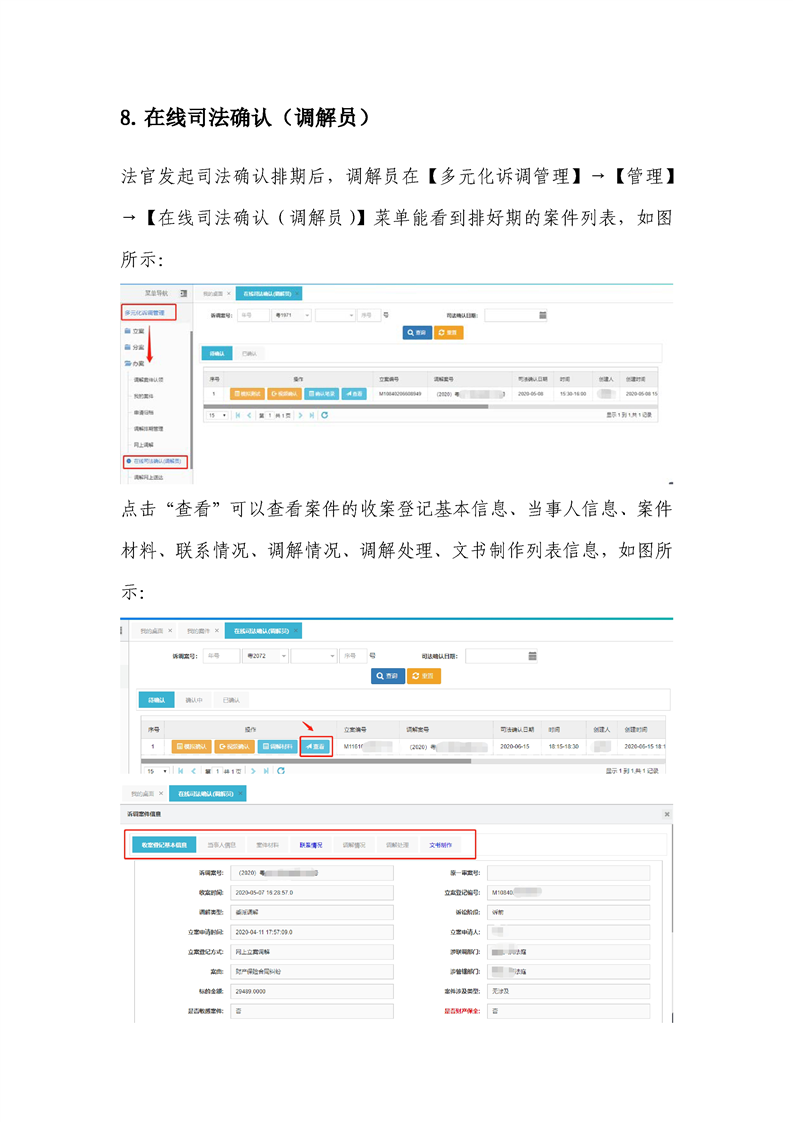This screenshot has height=1122, width=793.
Task: Select the 收案登记基本信息 tab
Action: click(x=164, y=845)
